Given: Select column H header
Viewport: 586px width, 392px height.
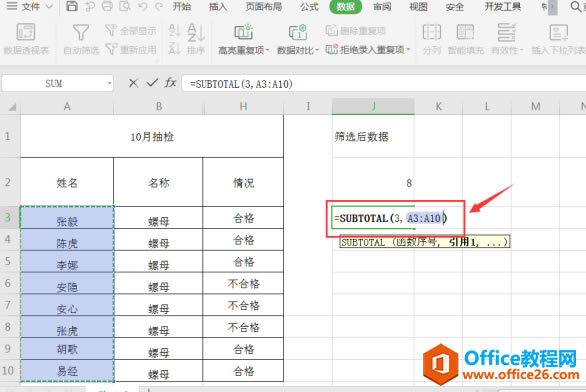Looking at the screenshot, I should [x=244, y=107].
